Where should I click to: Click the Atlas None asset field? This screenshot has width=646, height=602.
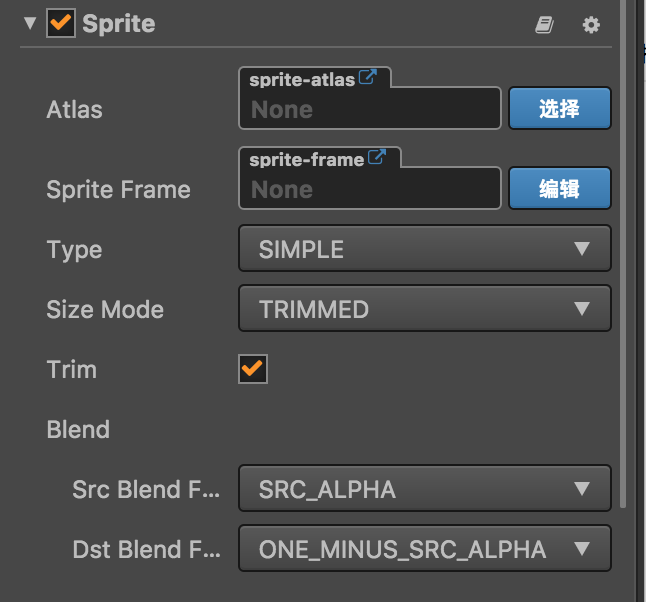pyautogui.click(x=369, y=109)
